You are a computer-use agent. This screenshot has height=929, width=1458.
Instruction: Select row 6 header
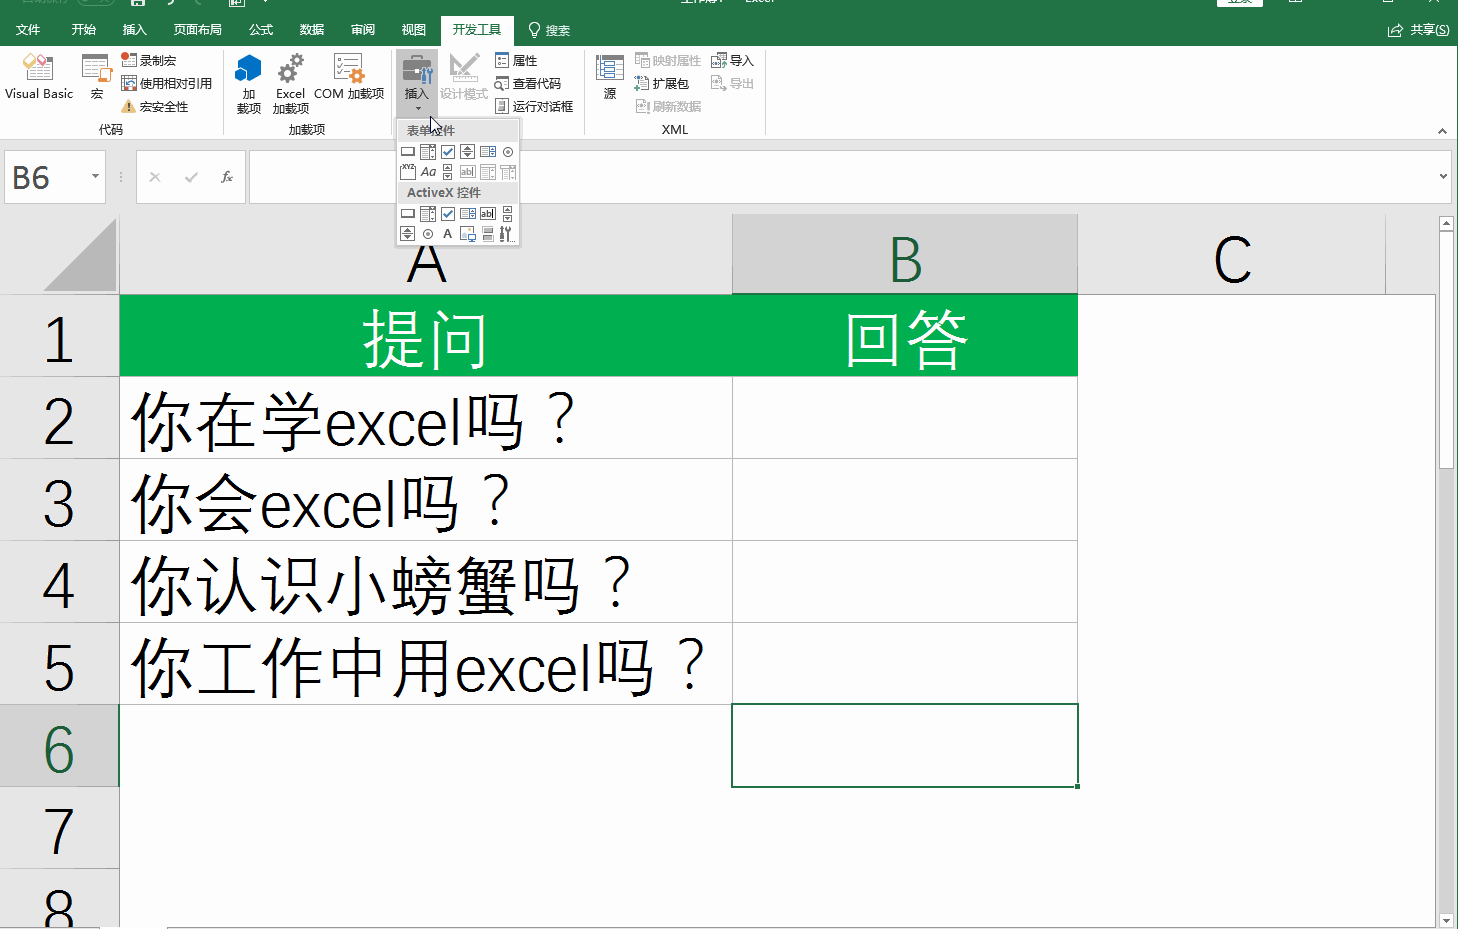tap(59, 746)
